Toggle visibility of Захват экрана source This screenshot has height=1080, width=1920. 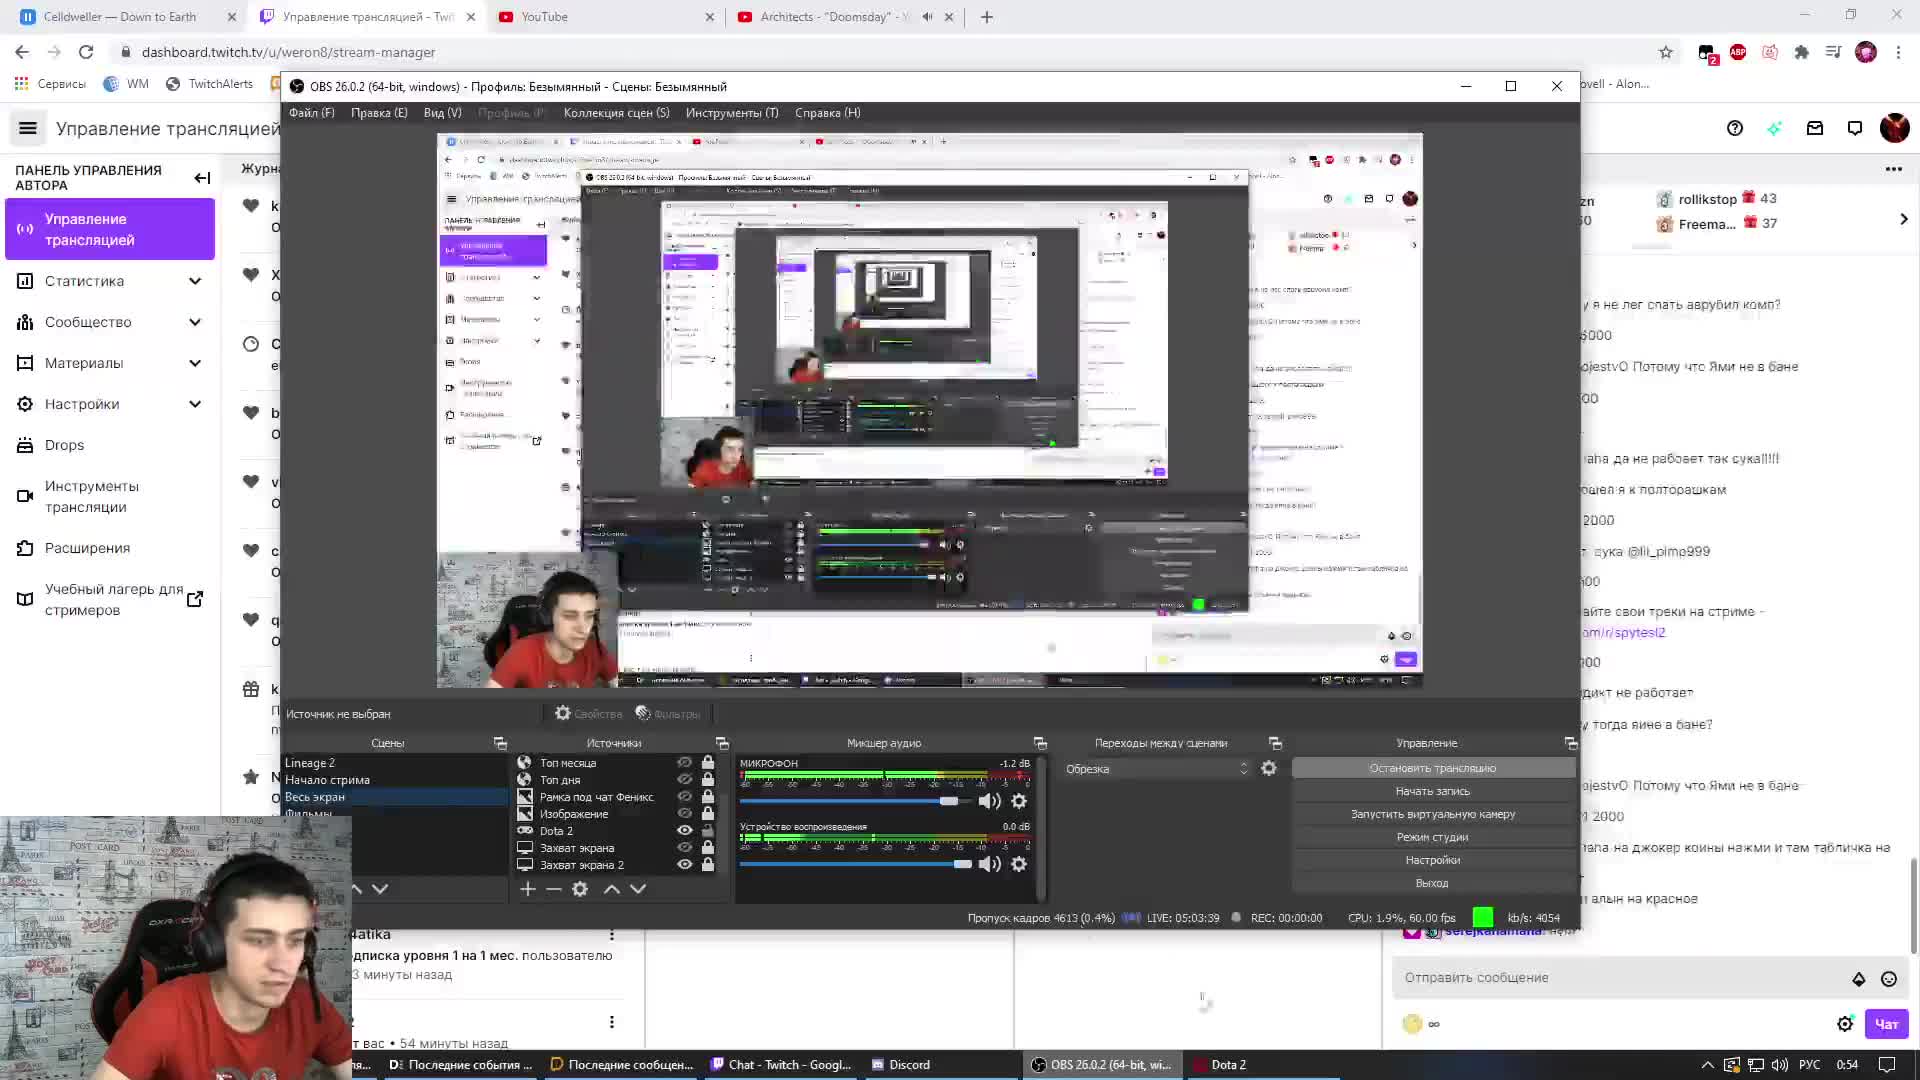685,848
